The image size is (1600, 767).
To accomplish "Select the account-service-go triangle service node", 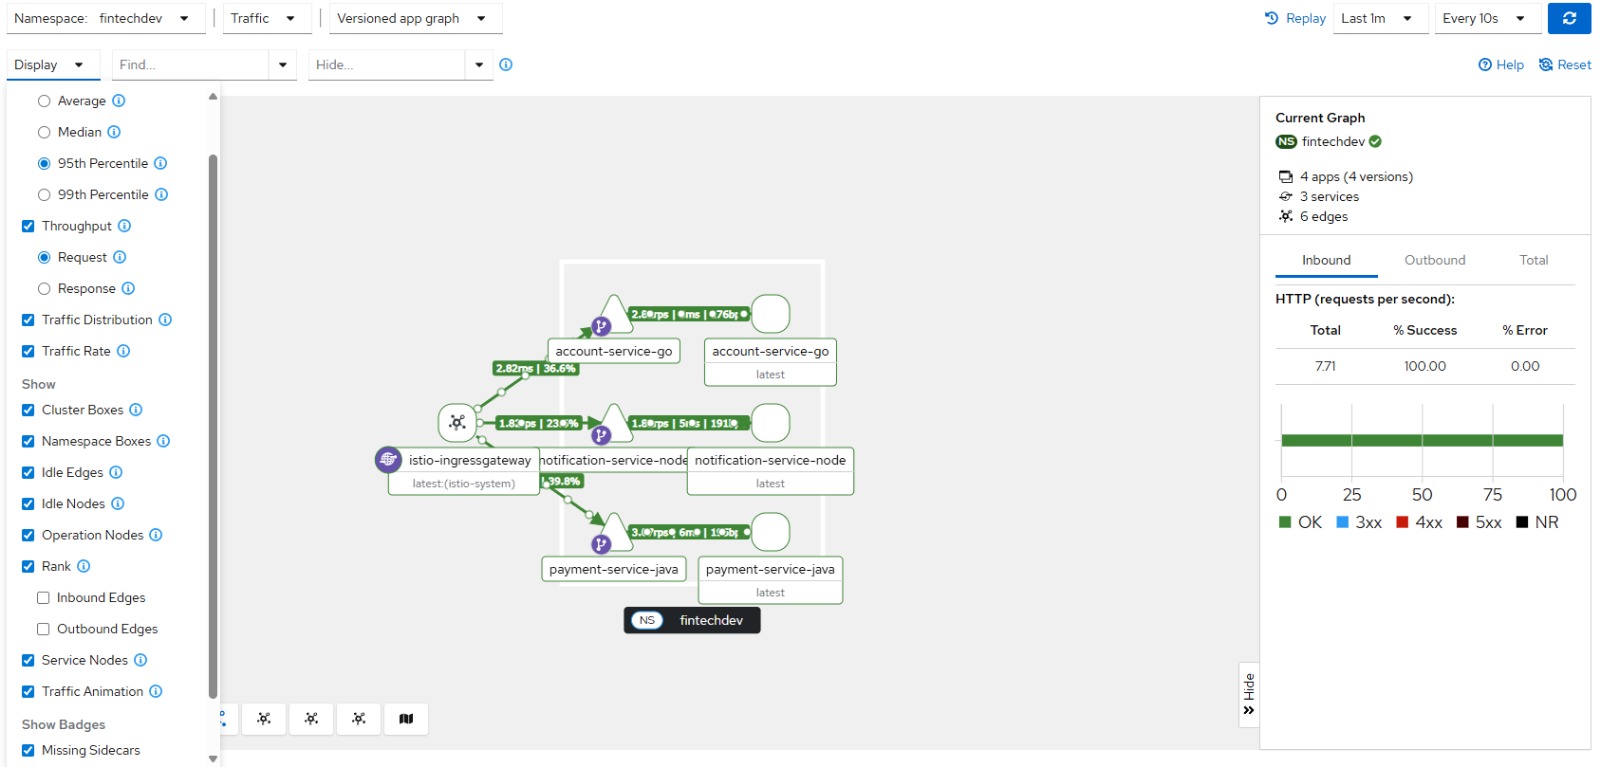I will (x=613, y=315).
